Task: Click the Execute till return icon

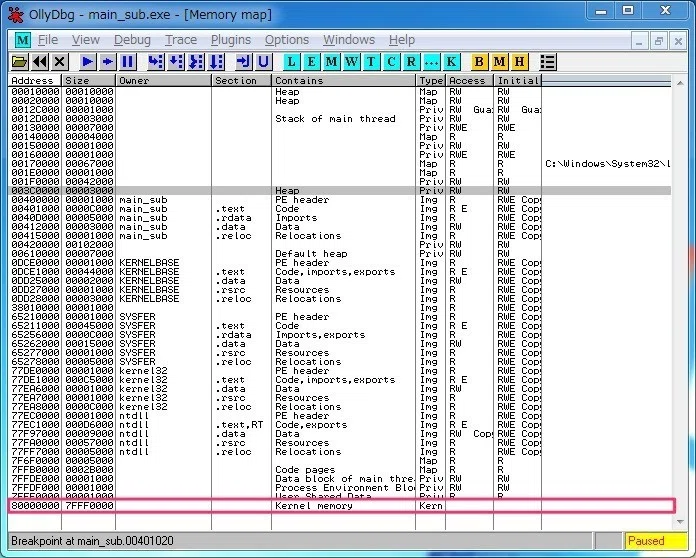Action: [243, 62]
